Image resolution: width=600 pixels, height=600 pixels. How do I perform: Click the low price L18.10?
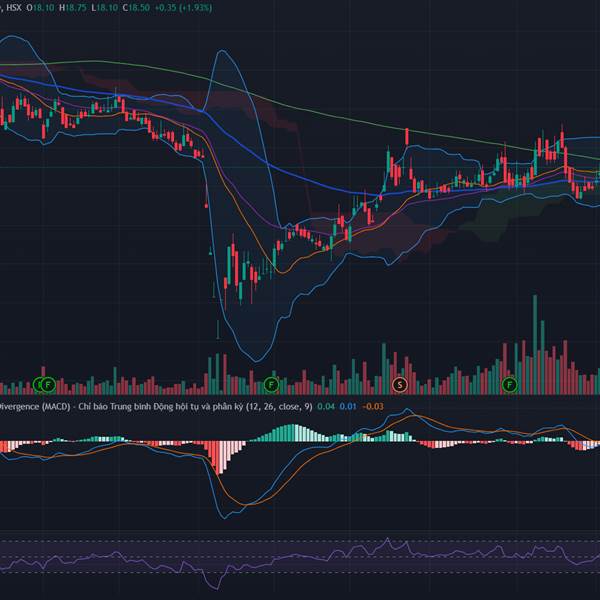click(104, 7)
